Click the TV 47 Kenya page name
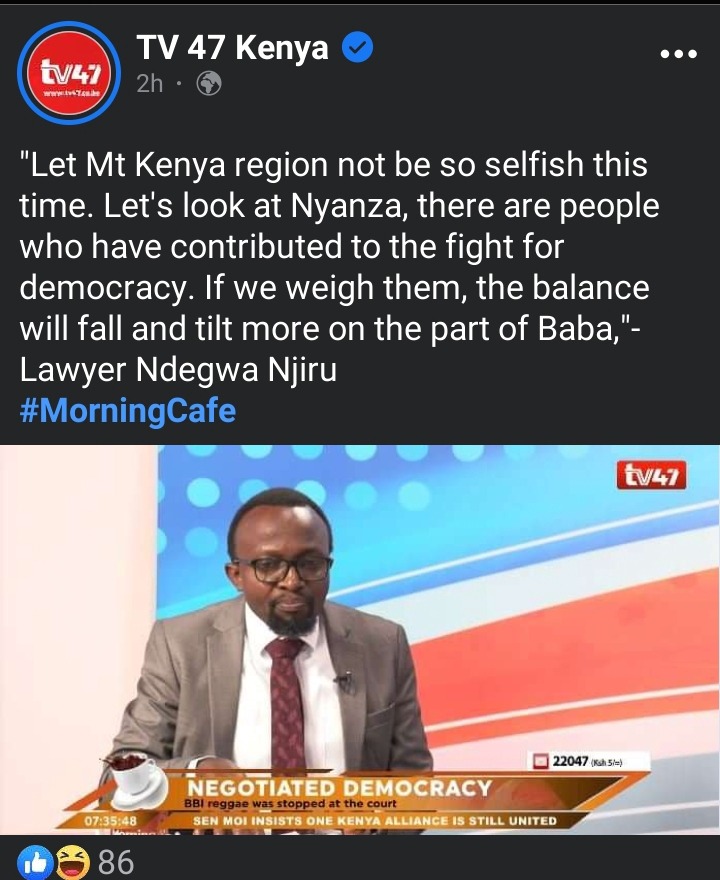The height and width of the screenshot is (880, 720). [x=232, y=47]
